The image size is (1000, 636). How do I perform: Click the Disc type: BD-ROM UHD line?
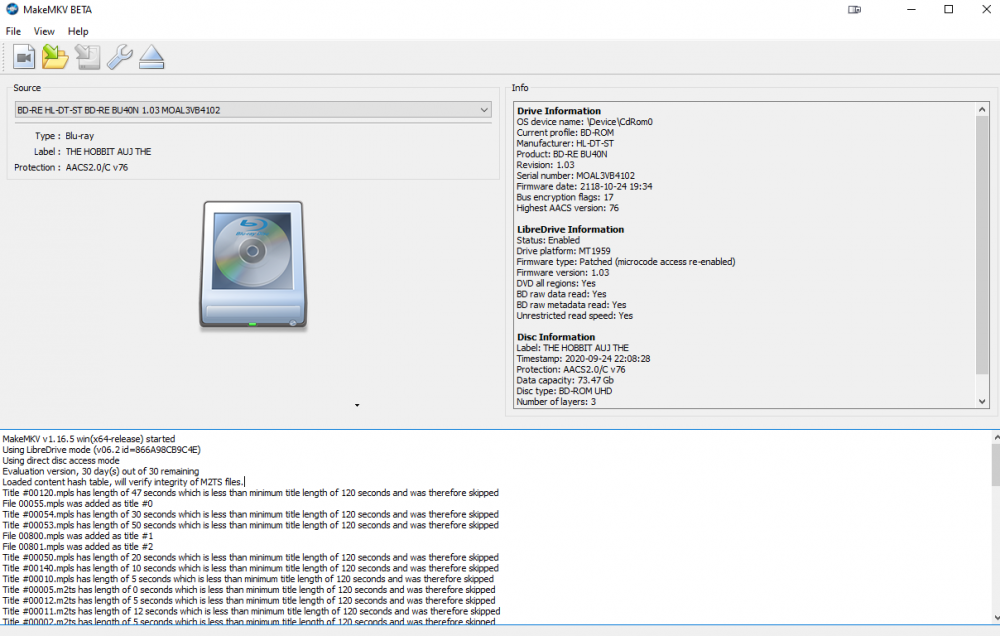(x=564, y=392)
